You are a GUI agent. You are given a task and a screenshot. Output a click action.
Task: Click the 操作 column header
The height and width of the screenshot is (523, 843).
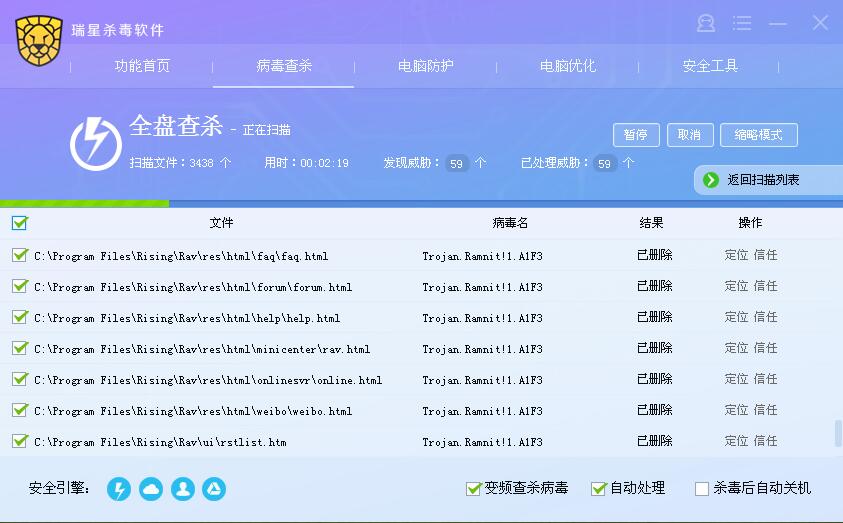coord(750,223)
